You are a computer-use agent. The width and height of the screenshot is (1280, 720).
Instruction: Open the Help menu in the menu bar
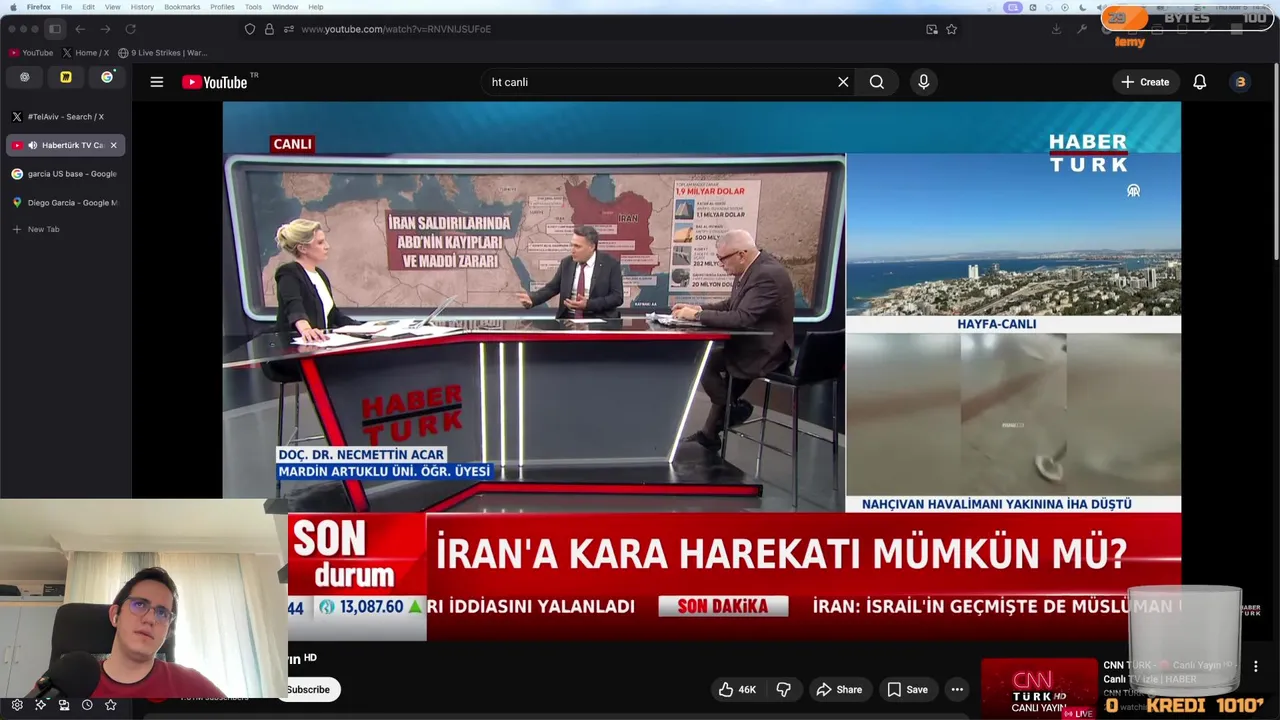316,7
